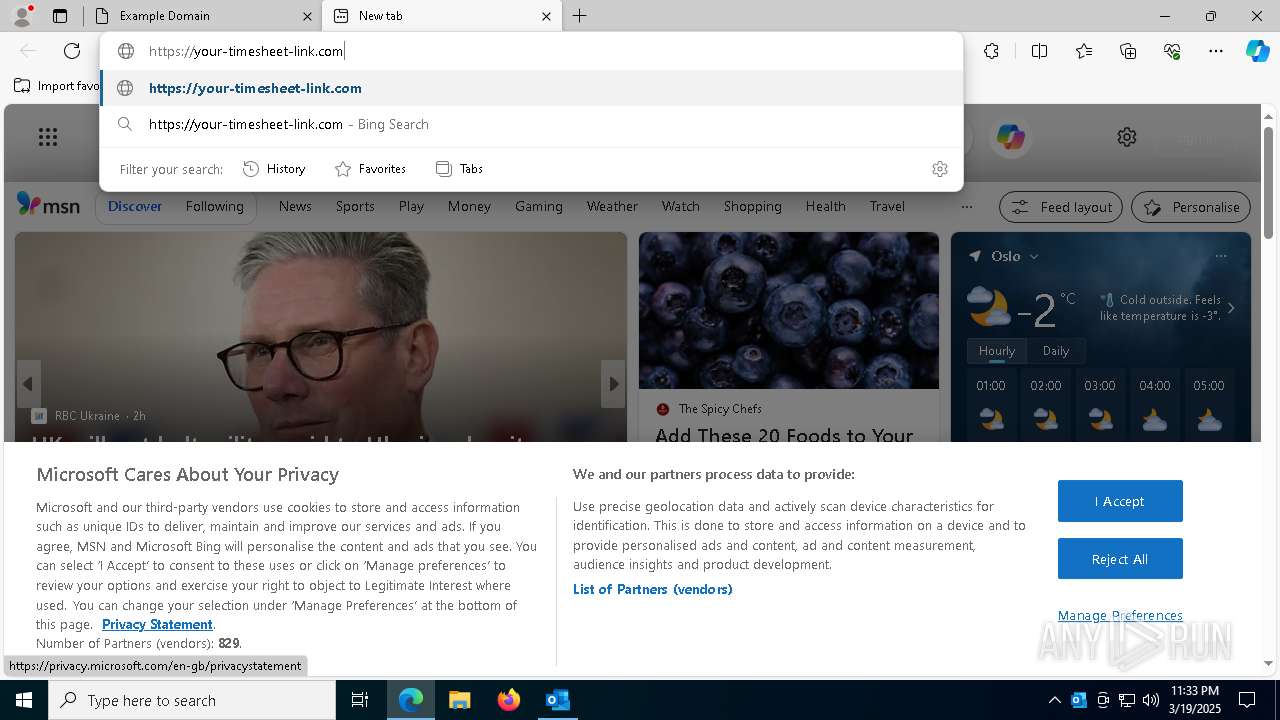Open MSN page settings gear
Image resolution: width=1280 pixels, height=720 pixels.
[1127, 137]
